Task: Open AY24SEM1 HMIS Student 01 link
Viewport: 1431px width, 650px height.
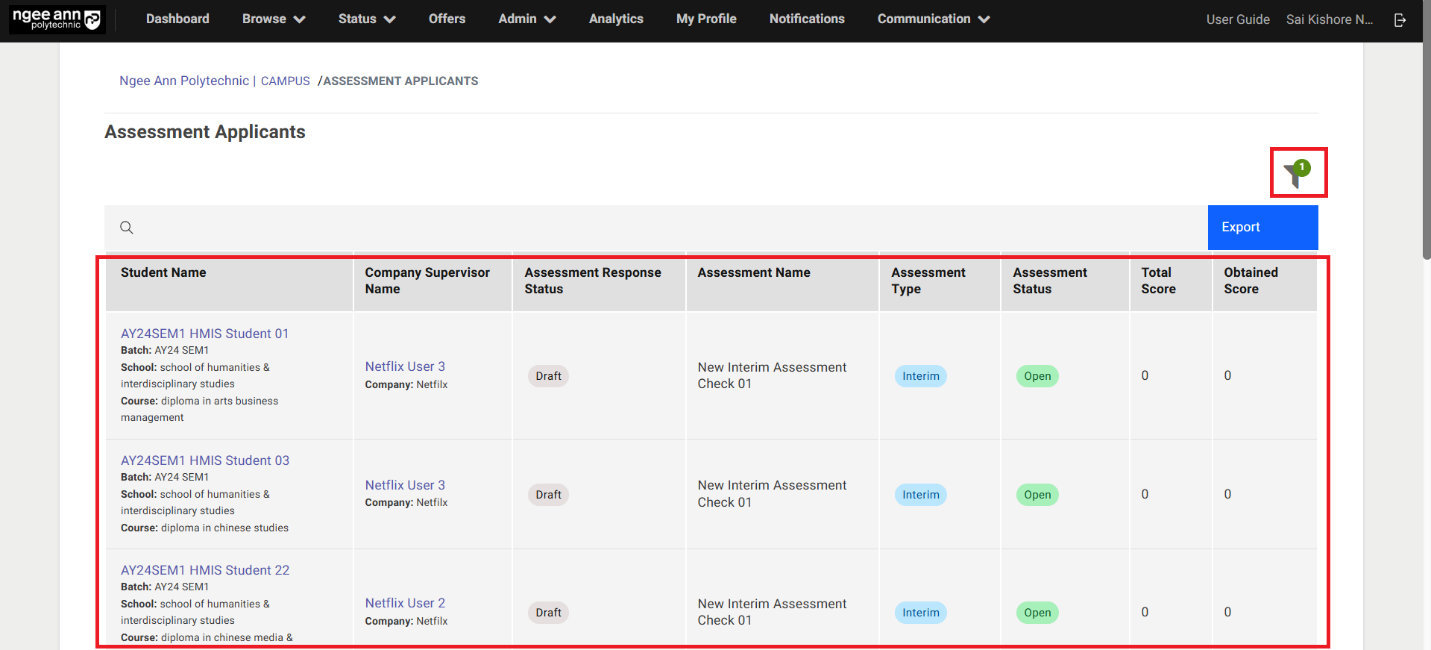Action: tap(205, 334)
